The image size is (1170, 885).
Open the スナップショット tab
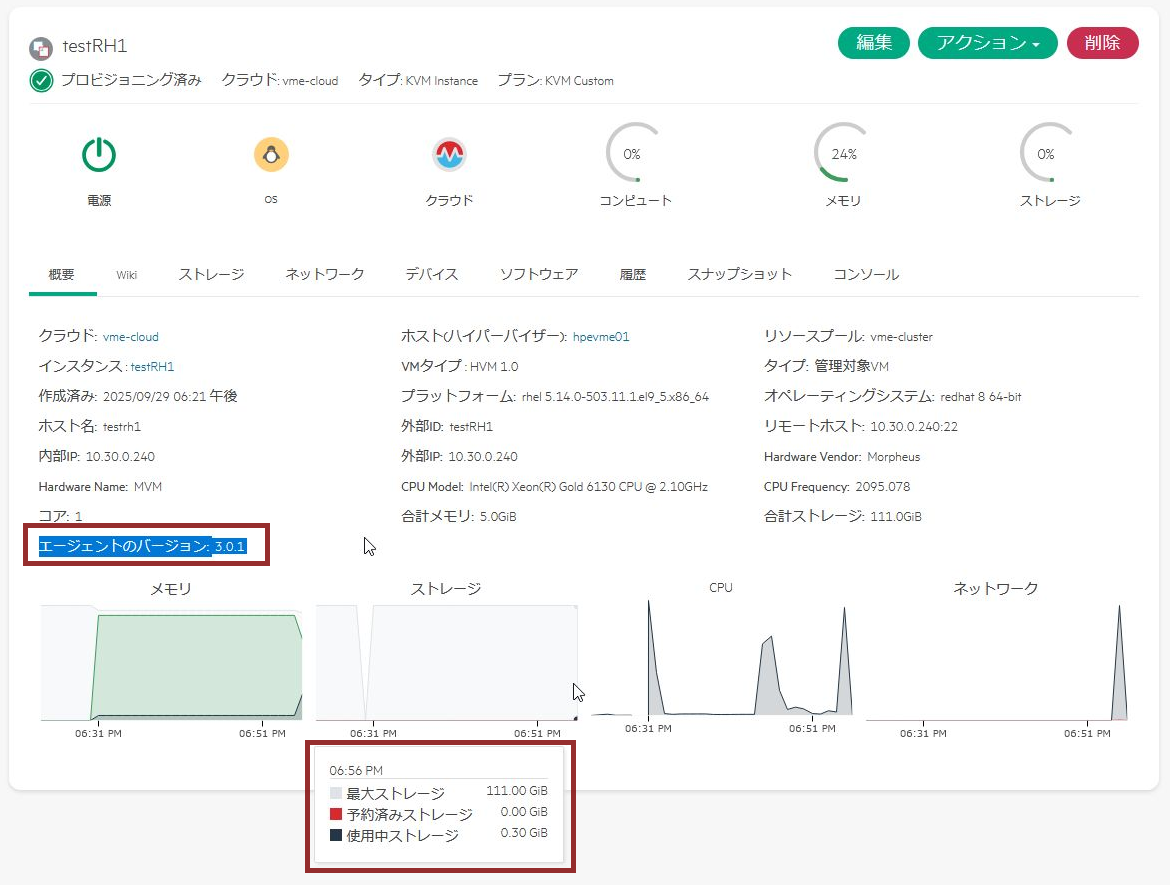coord(739,274)
